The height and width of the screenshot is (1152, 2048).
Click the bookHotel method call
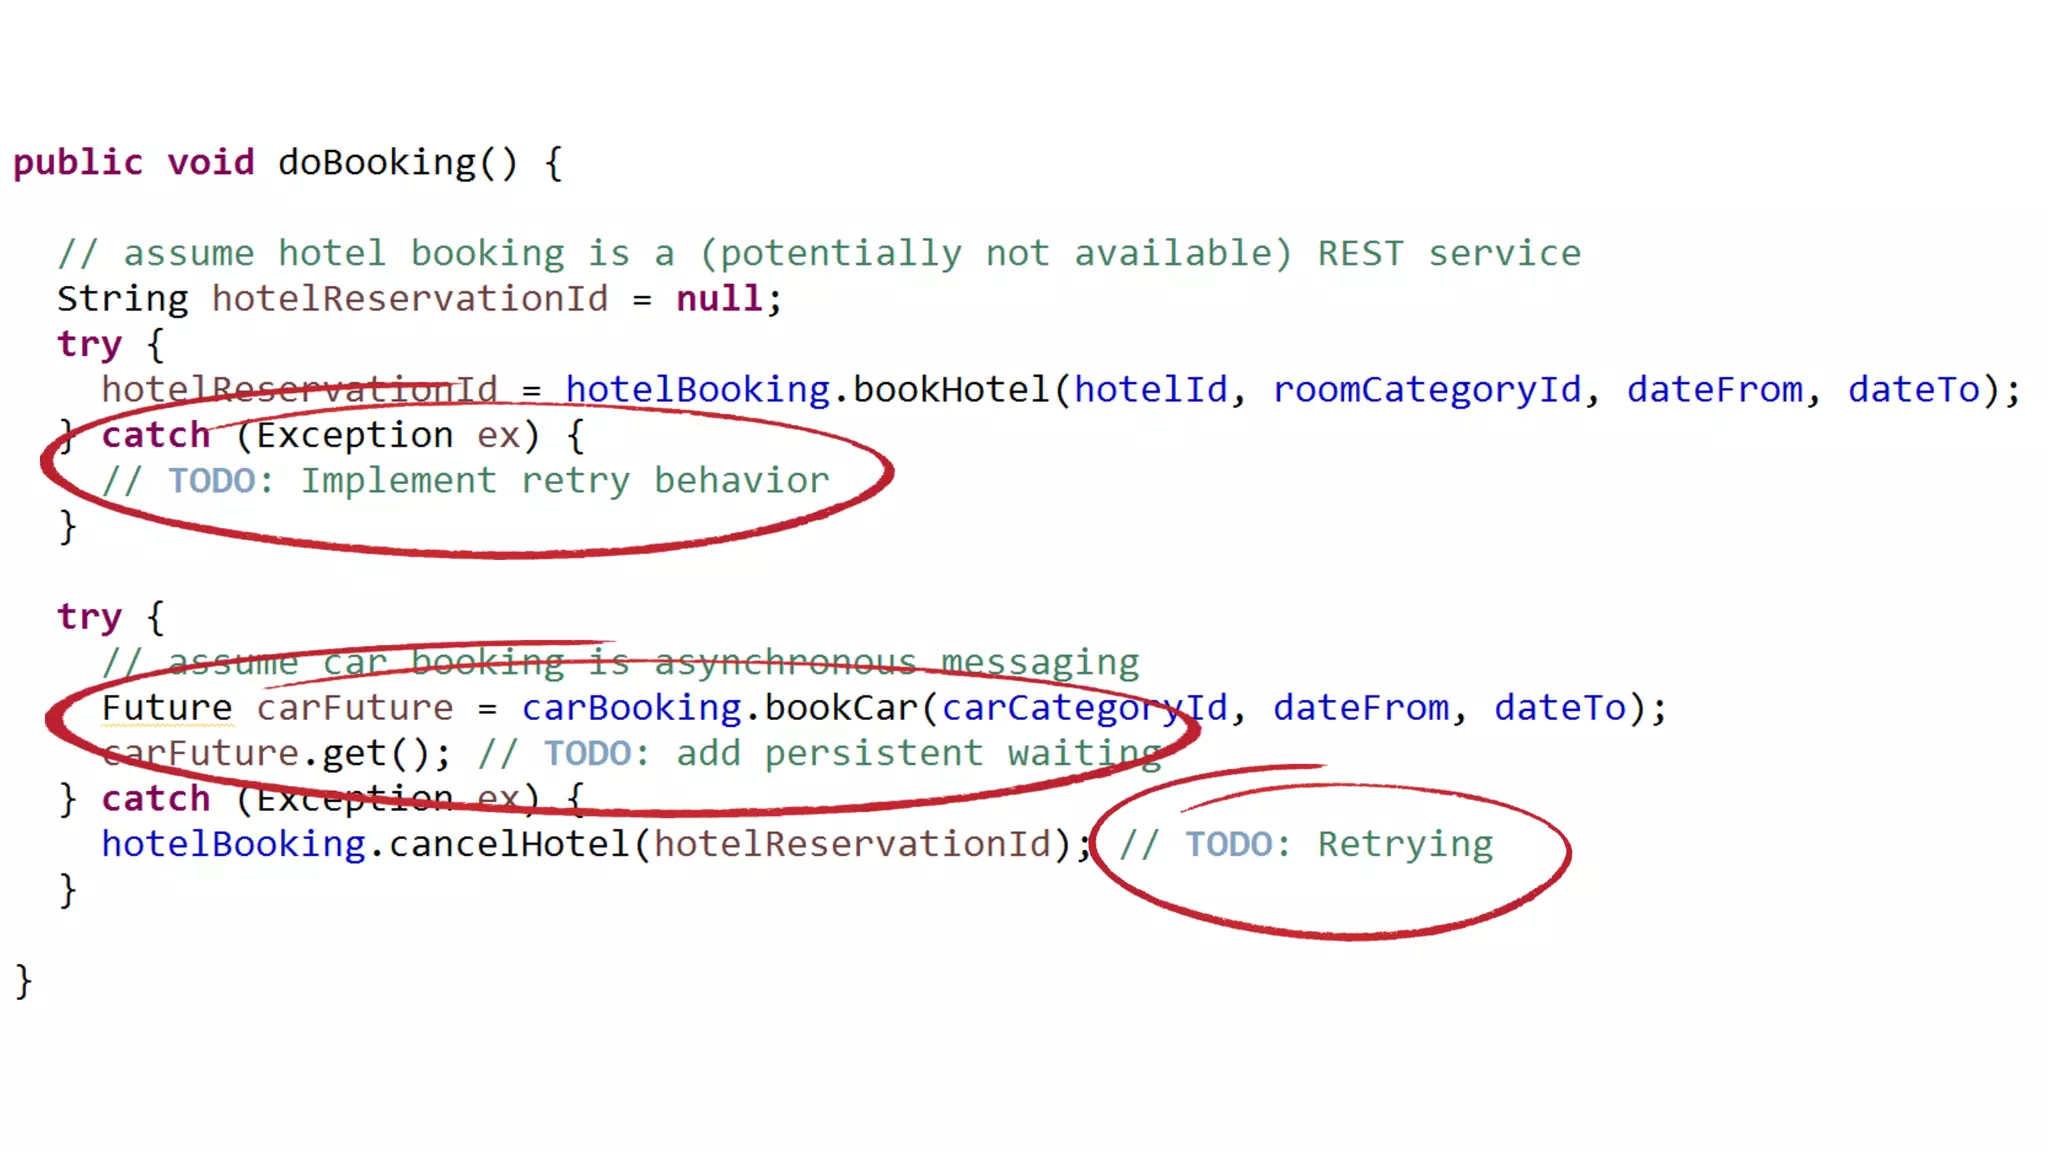(949, 389)
